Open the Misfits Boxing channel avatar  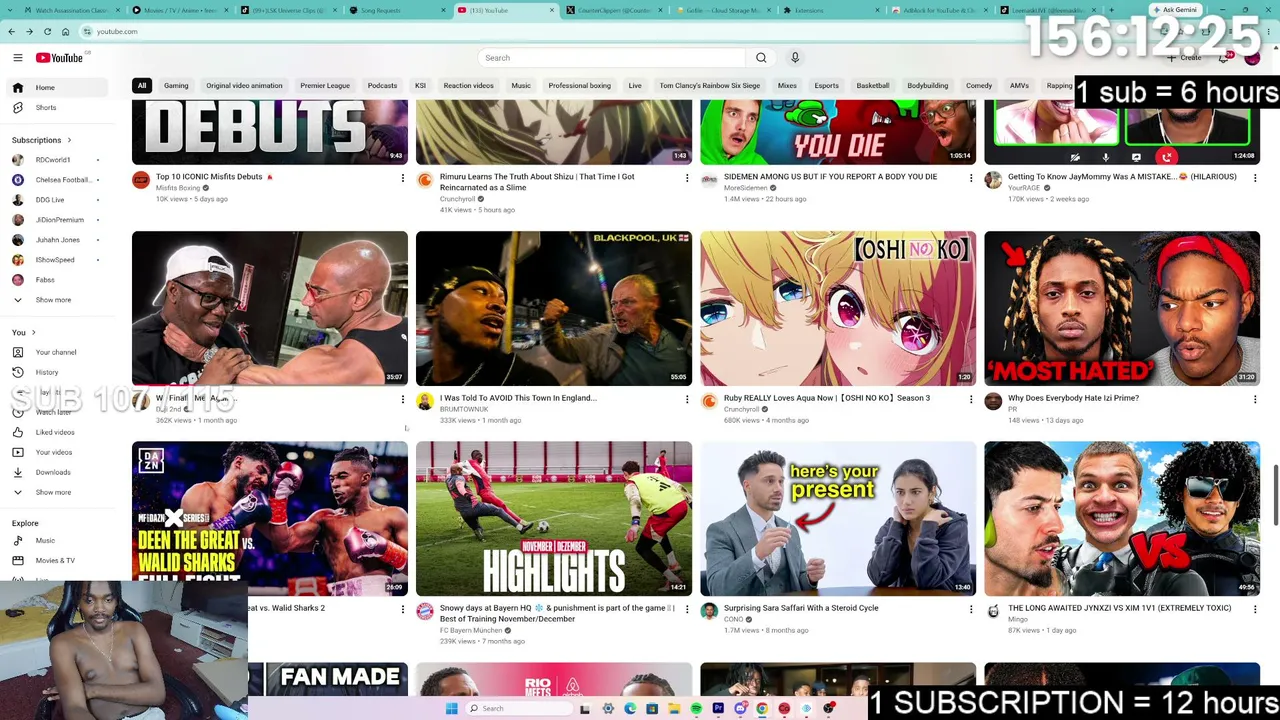pyautogui.click(x=141, y=180)
